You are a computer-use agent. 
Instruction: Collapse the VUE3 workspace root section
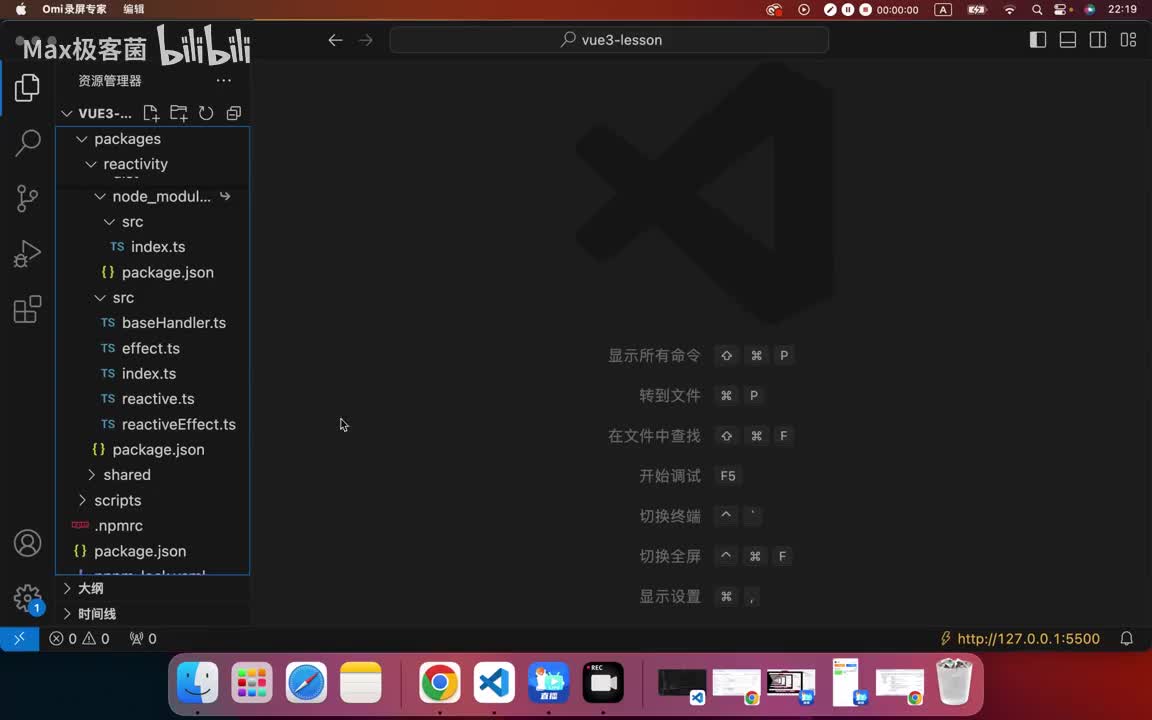click(97, 113)
